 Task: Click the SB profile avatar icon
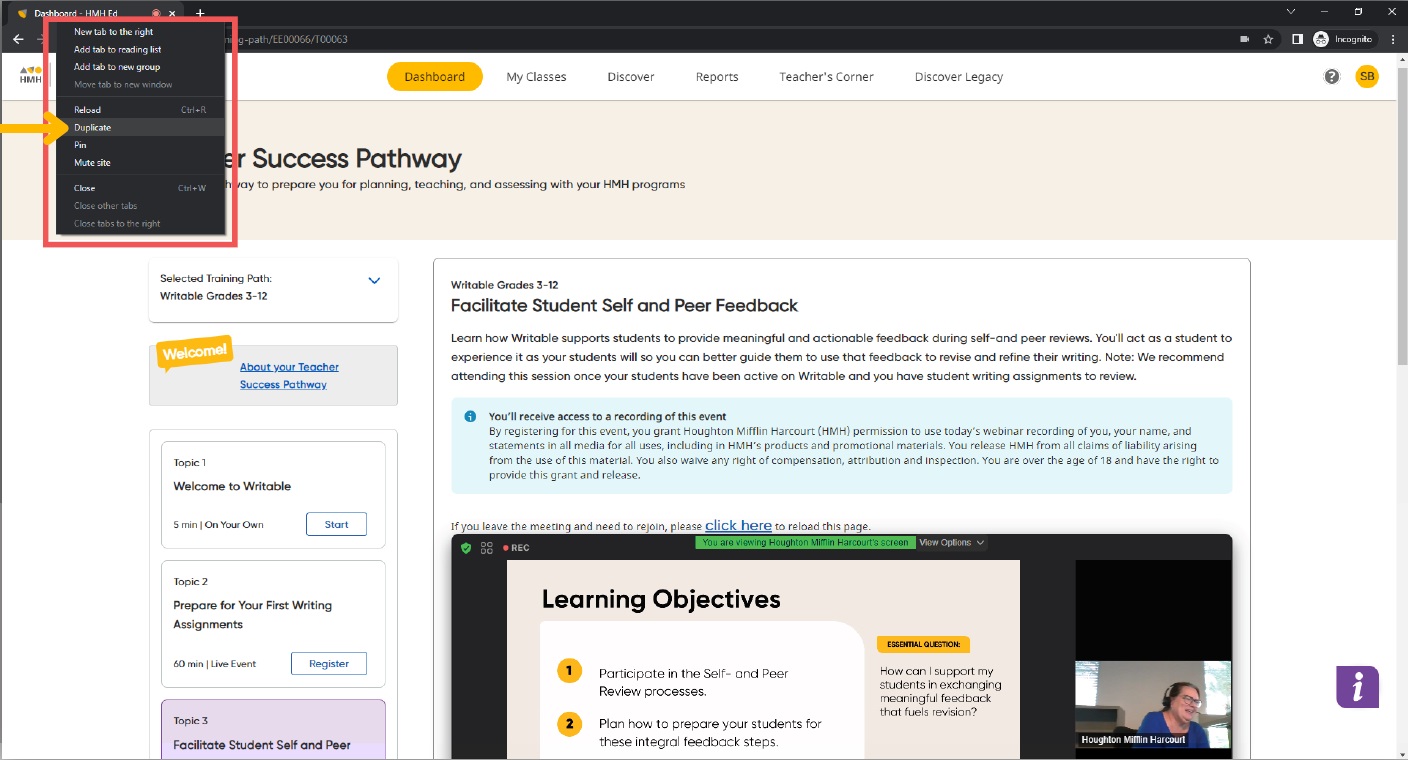(1366, 76)
